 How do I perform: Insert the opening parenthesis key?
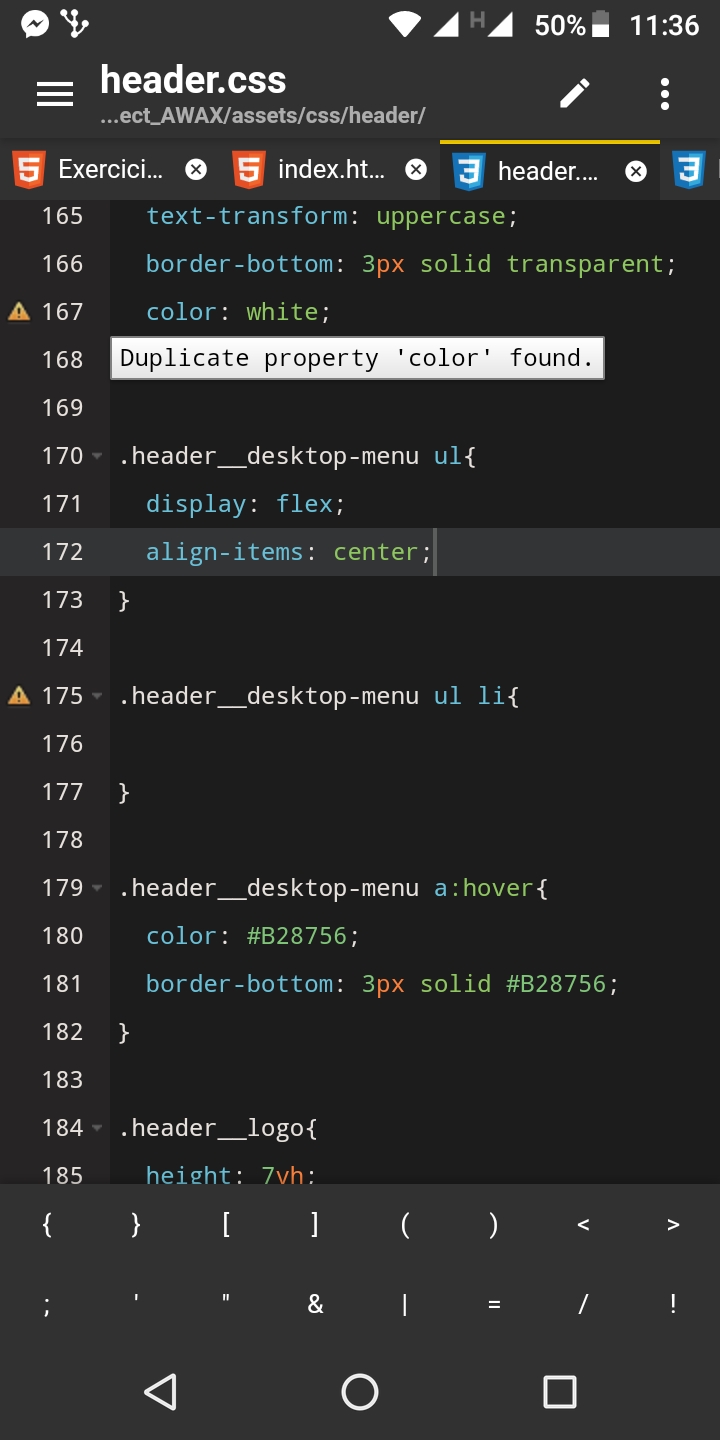click(x=405, y=1224)
